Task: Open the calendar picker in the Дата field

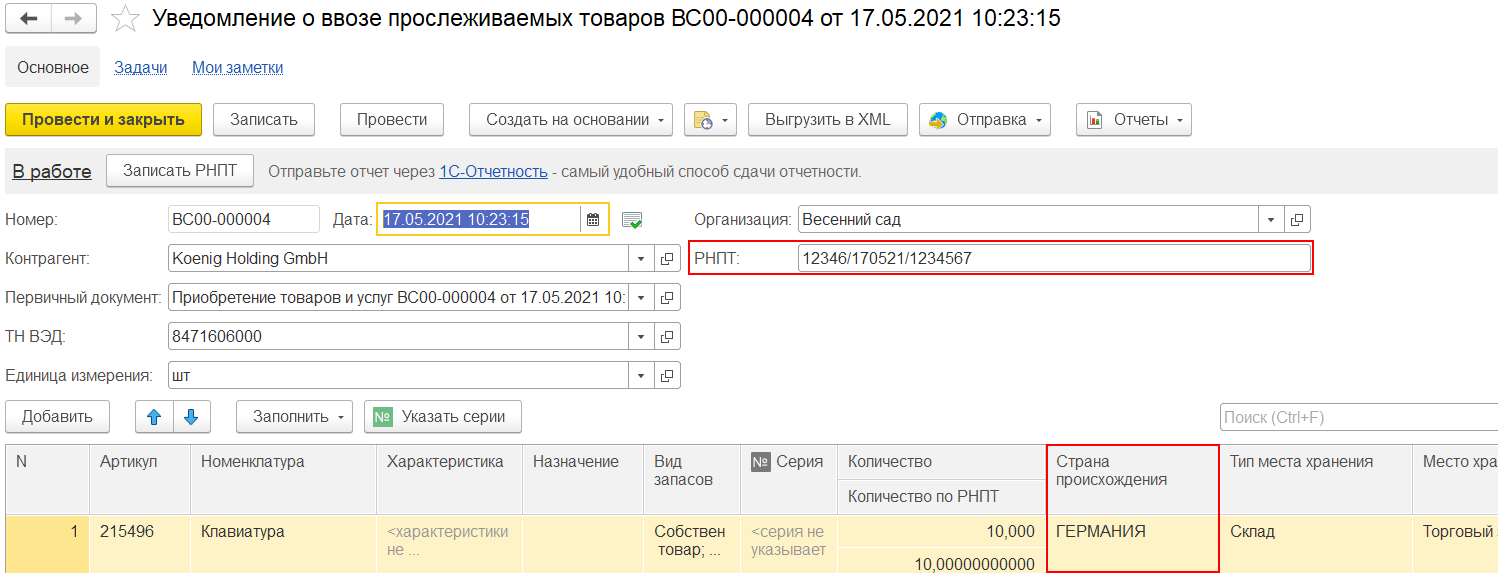Action: [x=593, y=220]
